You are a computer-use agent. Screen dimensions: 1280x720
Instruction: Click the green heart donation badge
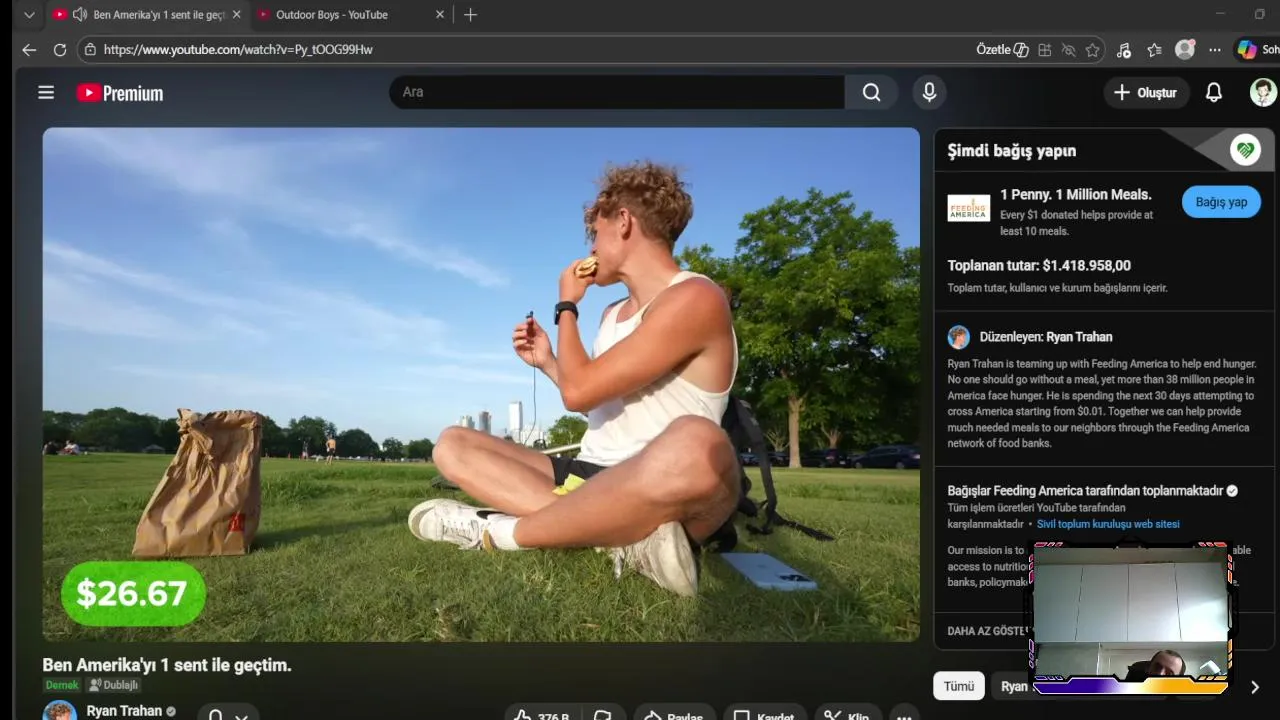[1245, 150]
